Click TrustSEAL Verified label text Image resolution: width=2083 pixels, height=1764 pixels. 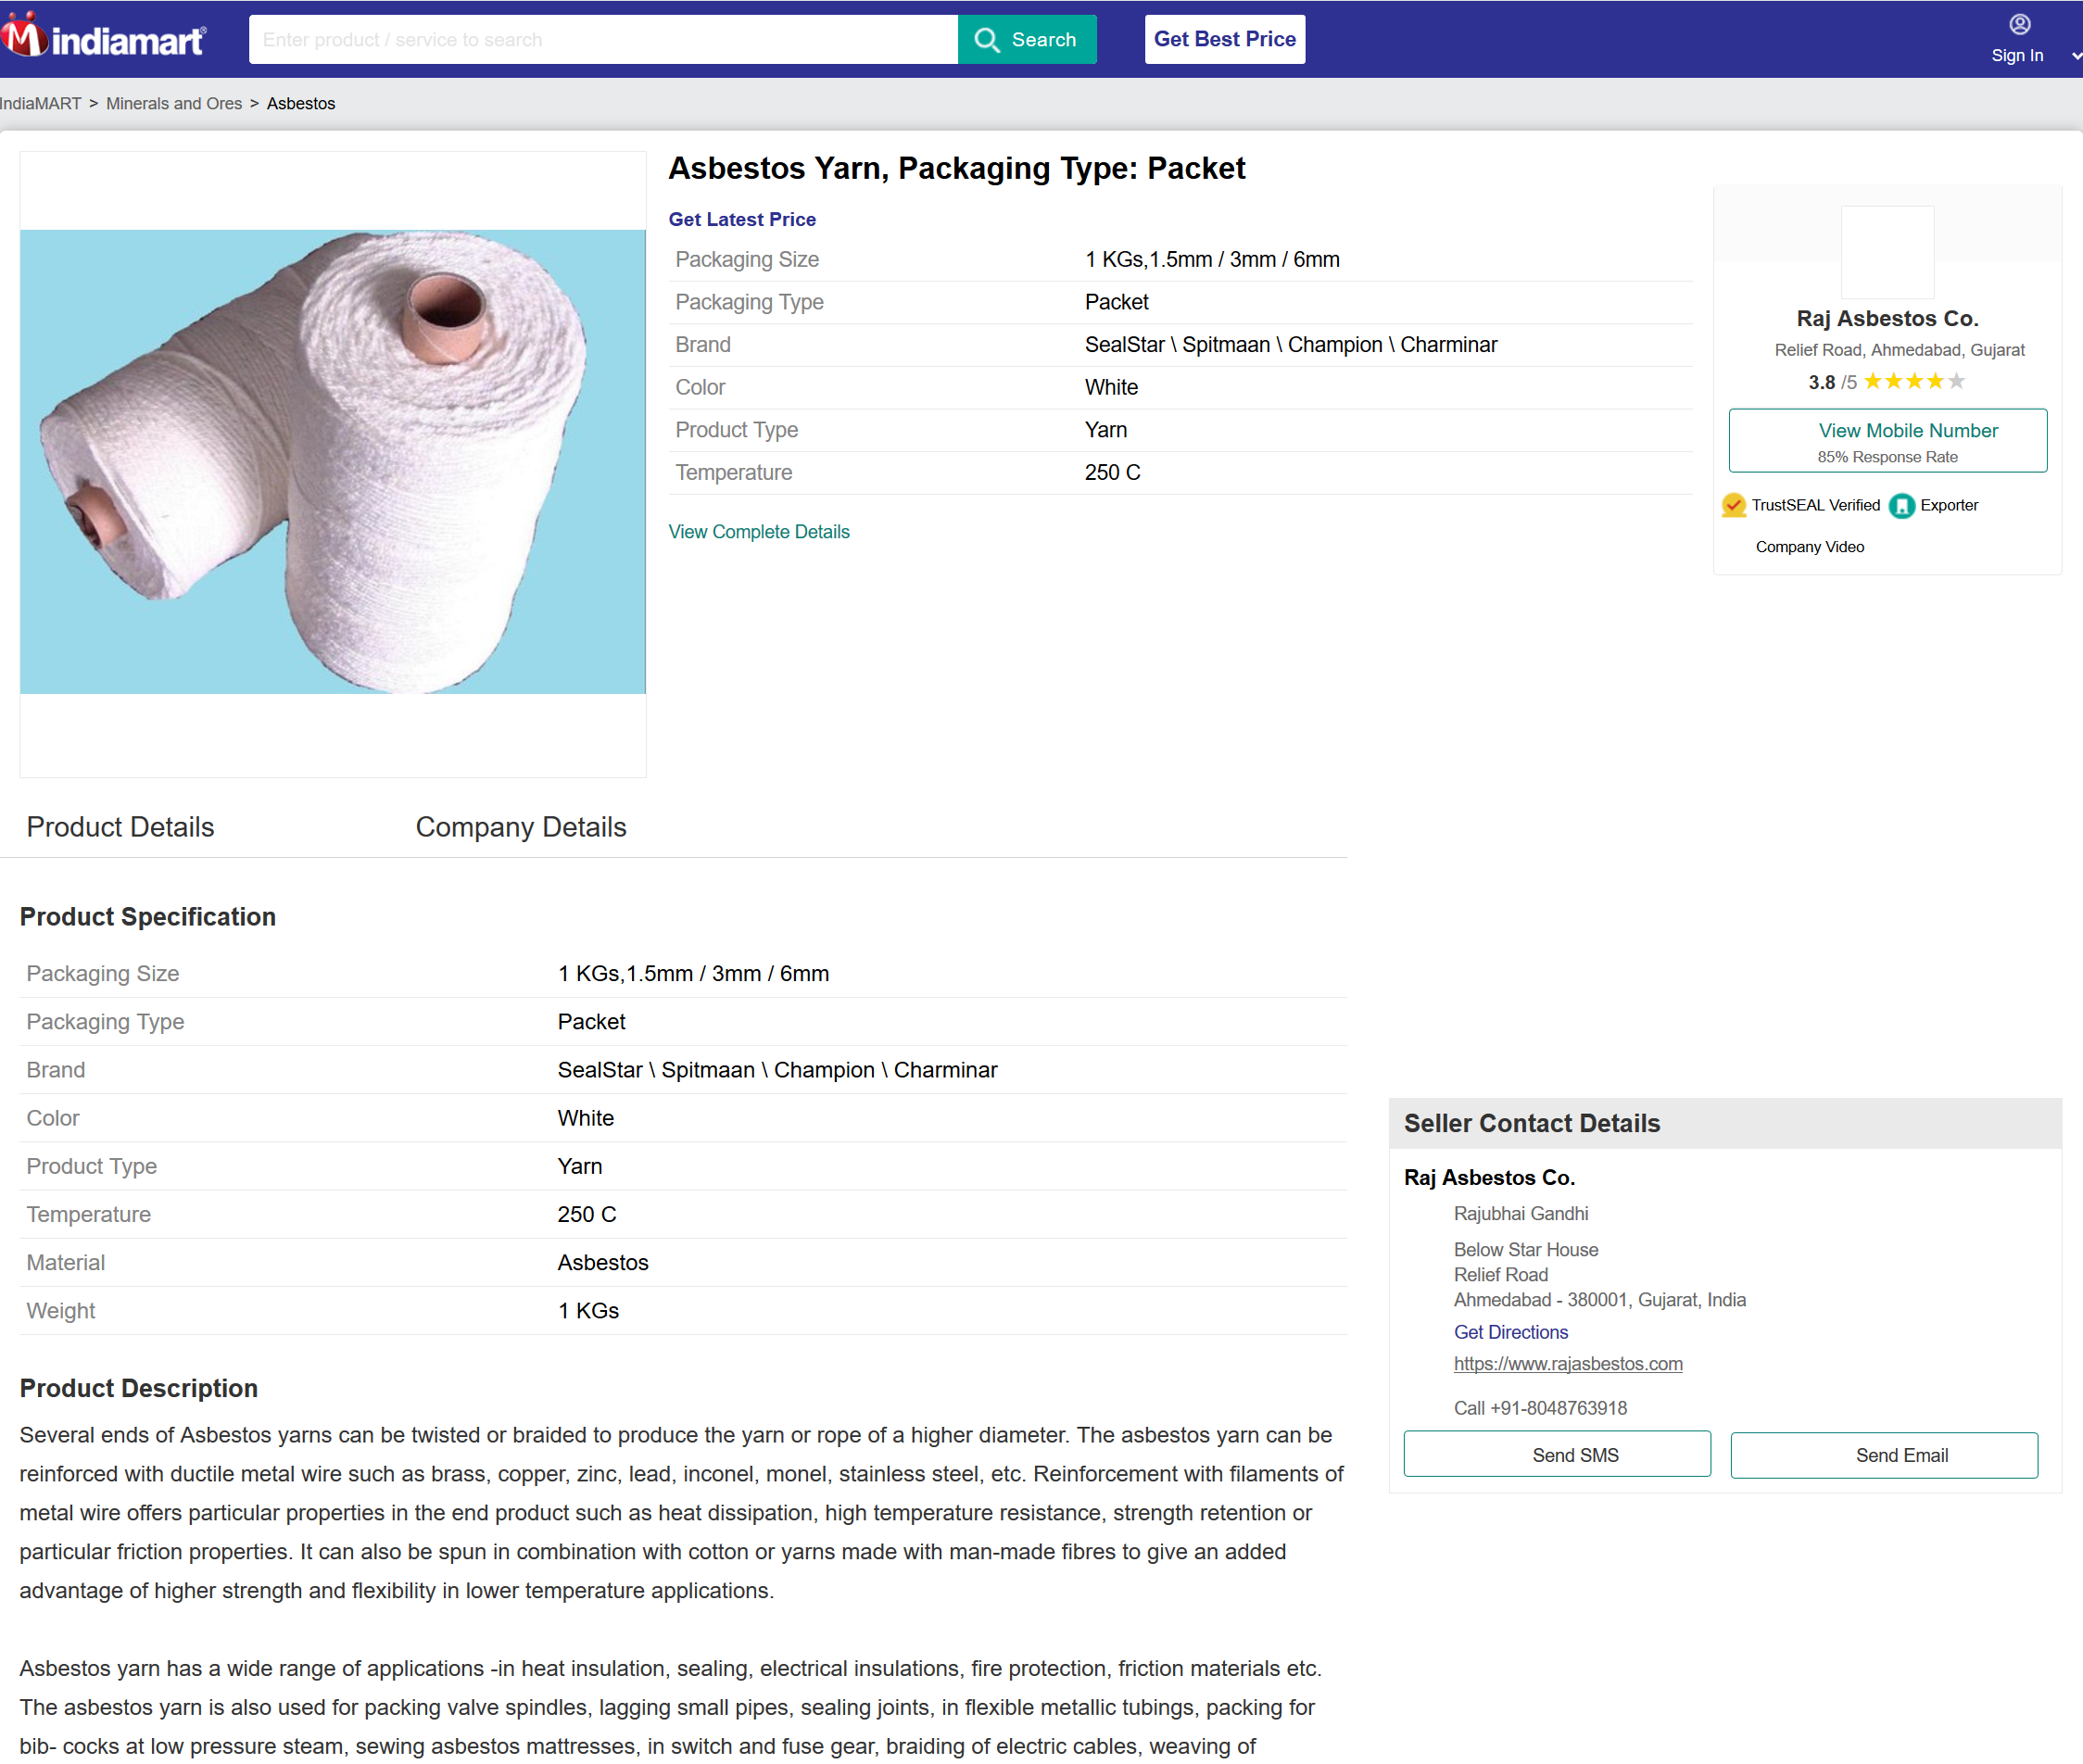click(1815, 505)
